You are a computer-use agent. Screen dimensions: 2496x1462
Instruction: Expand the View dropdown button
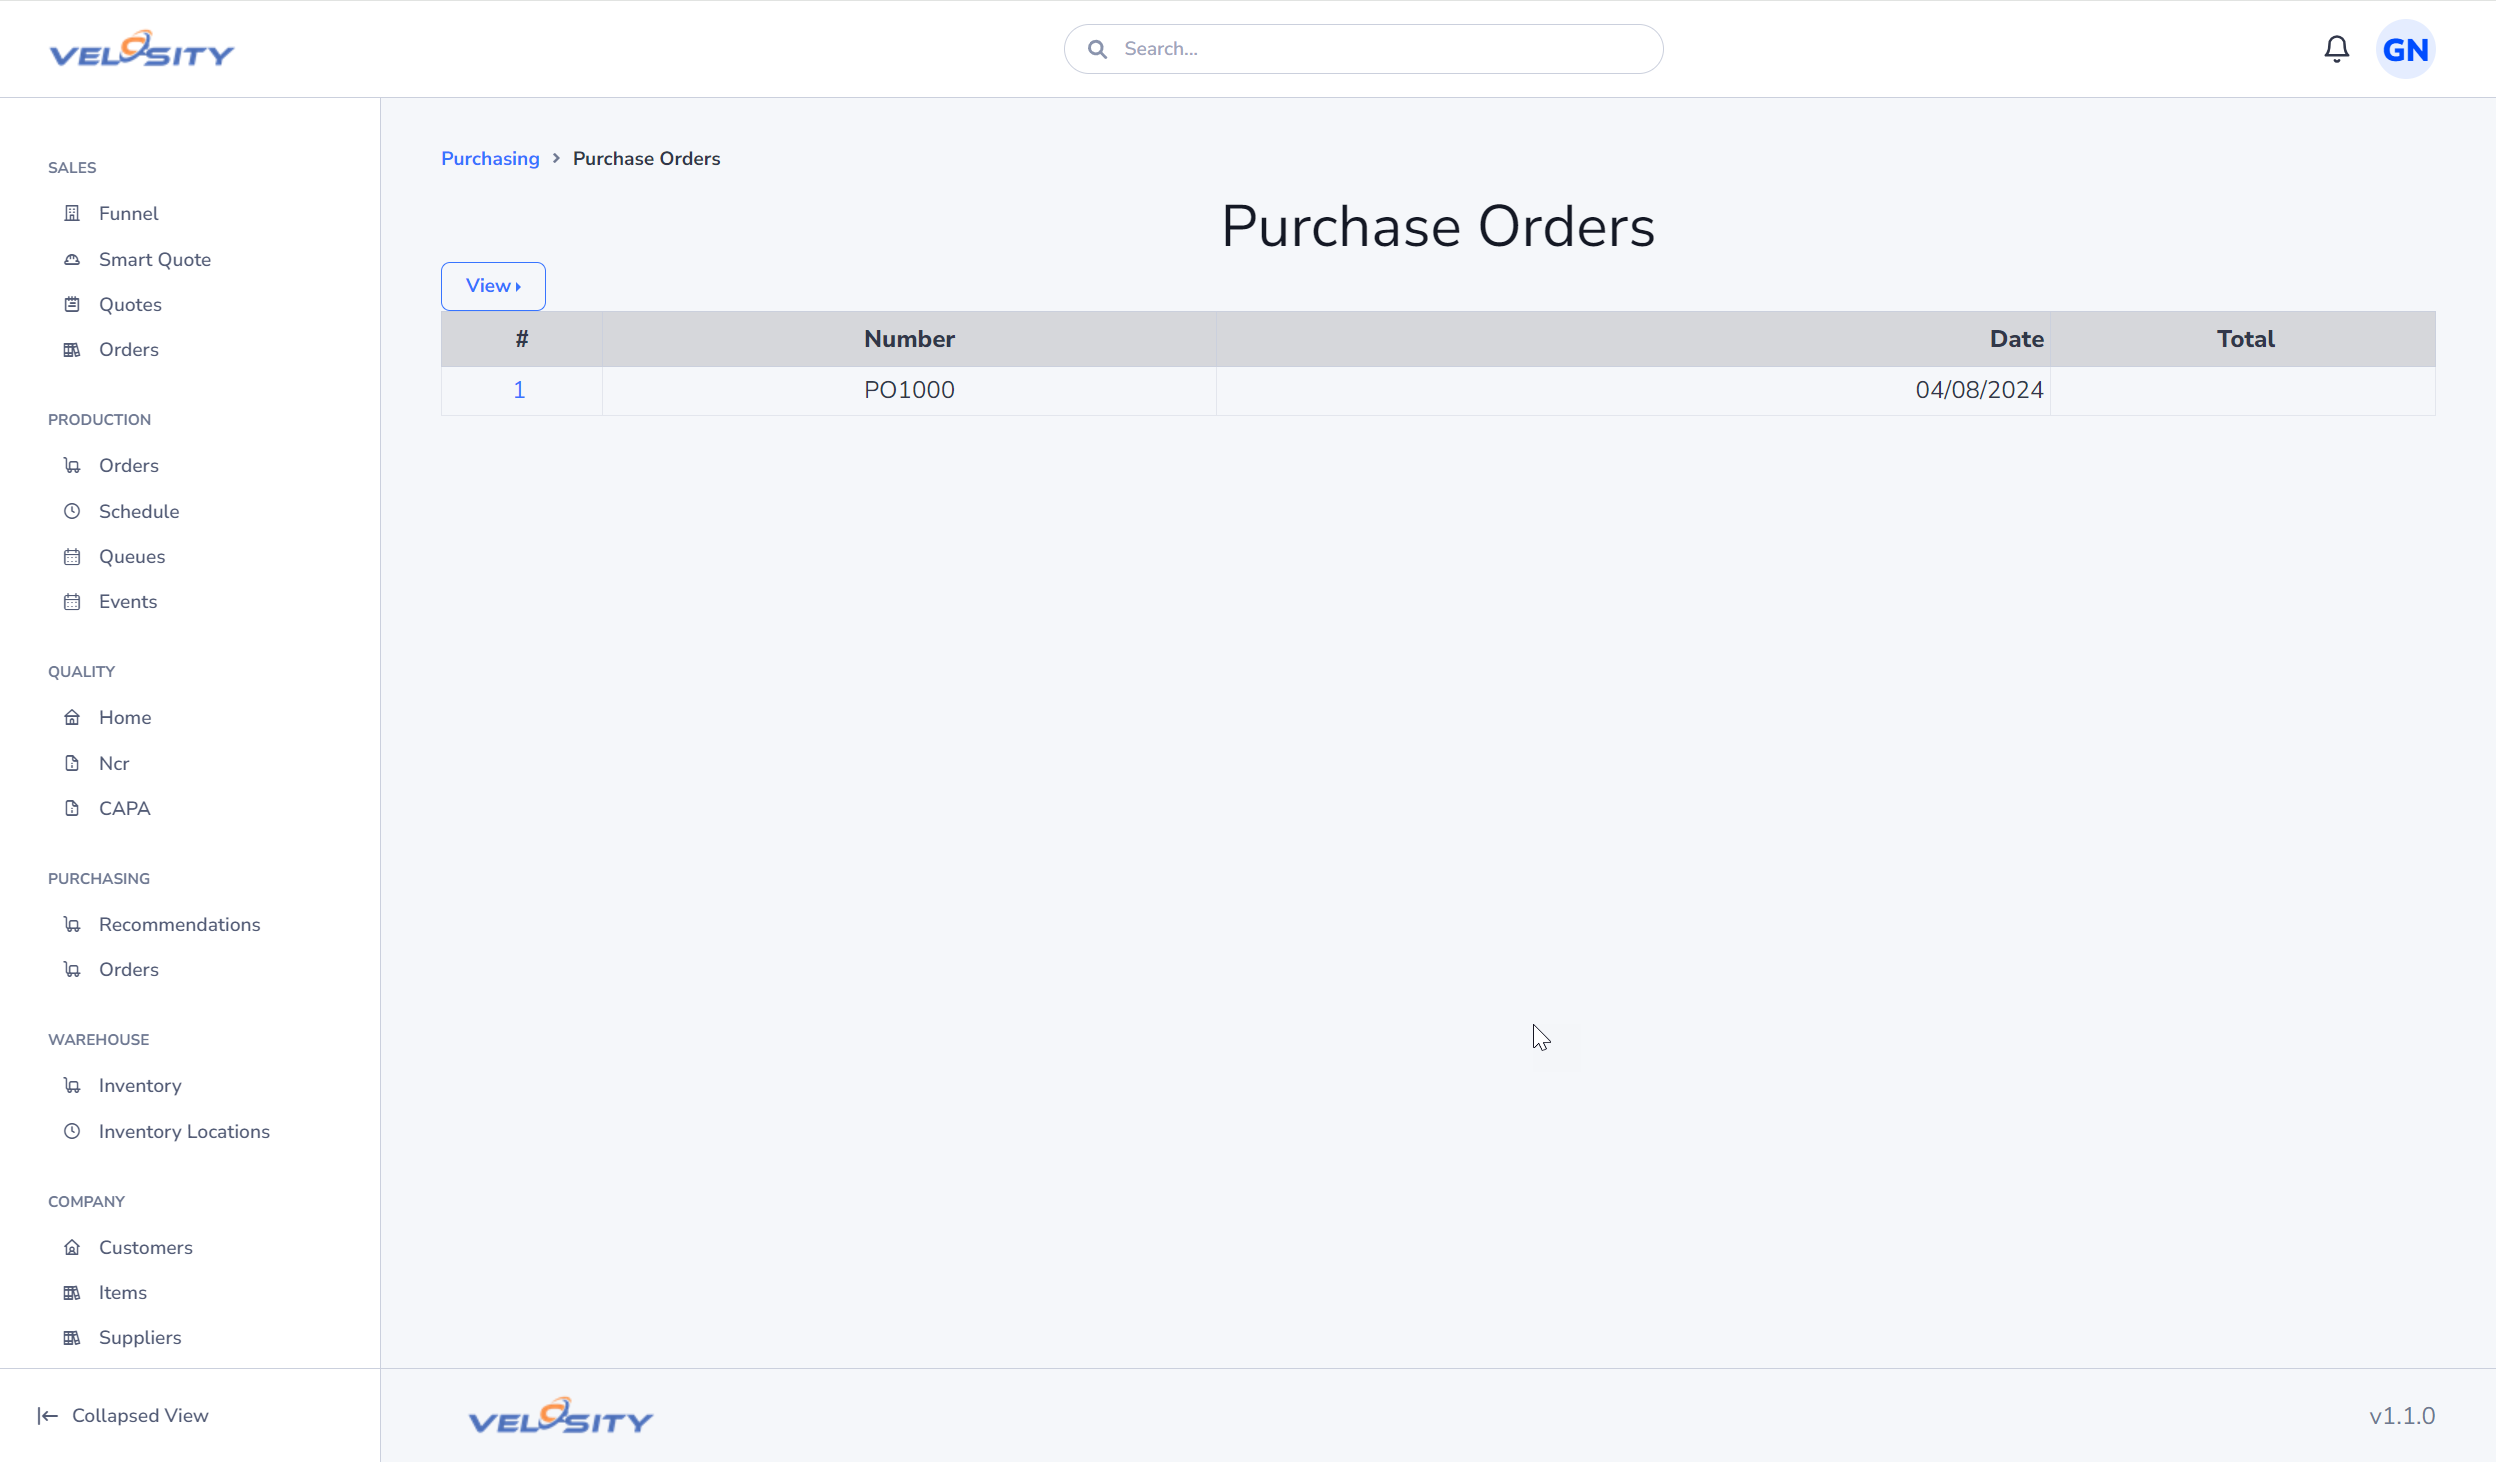[x=493, y=286]
